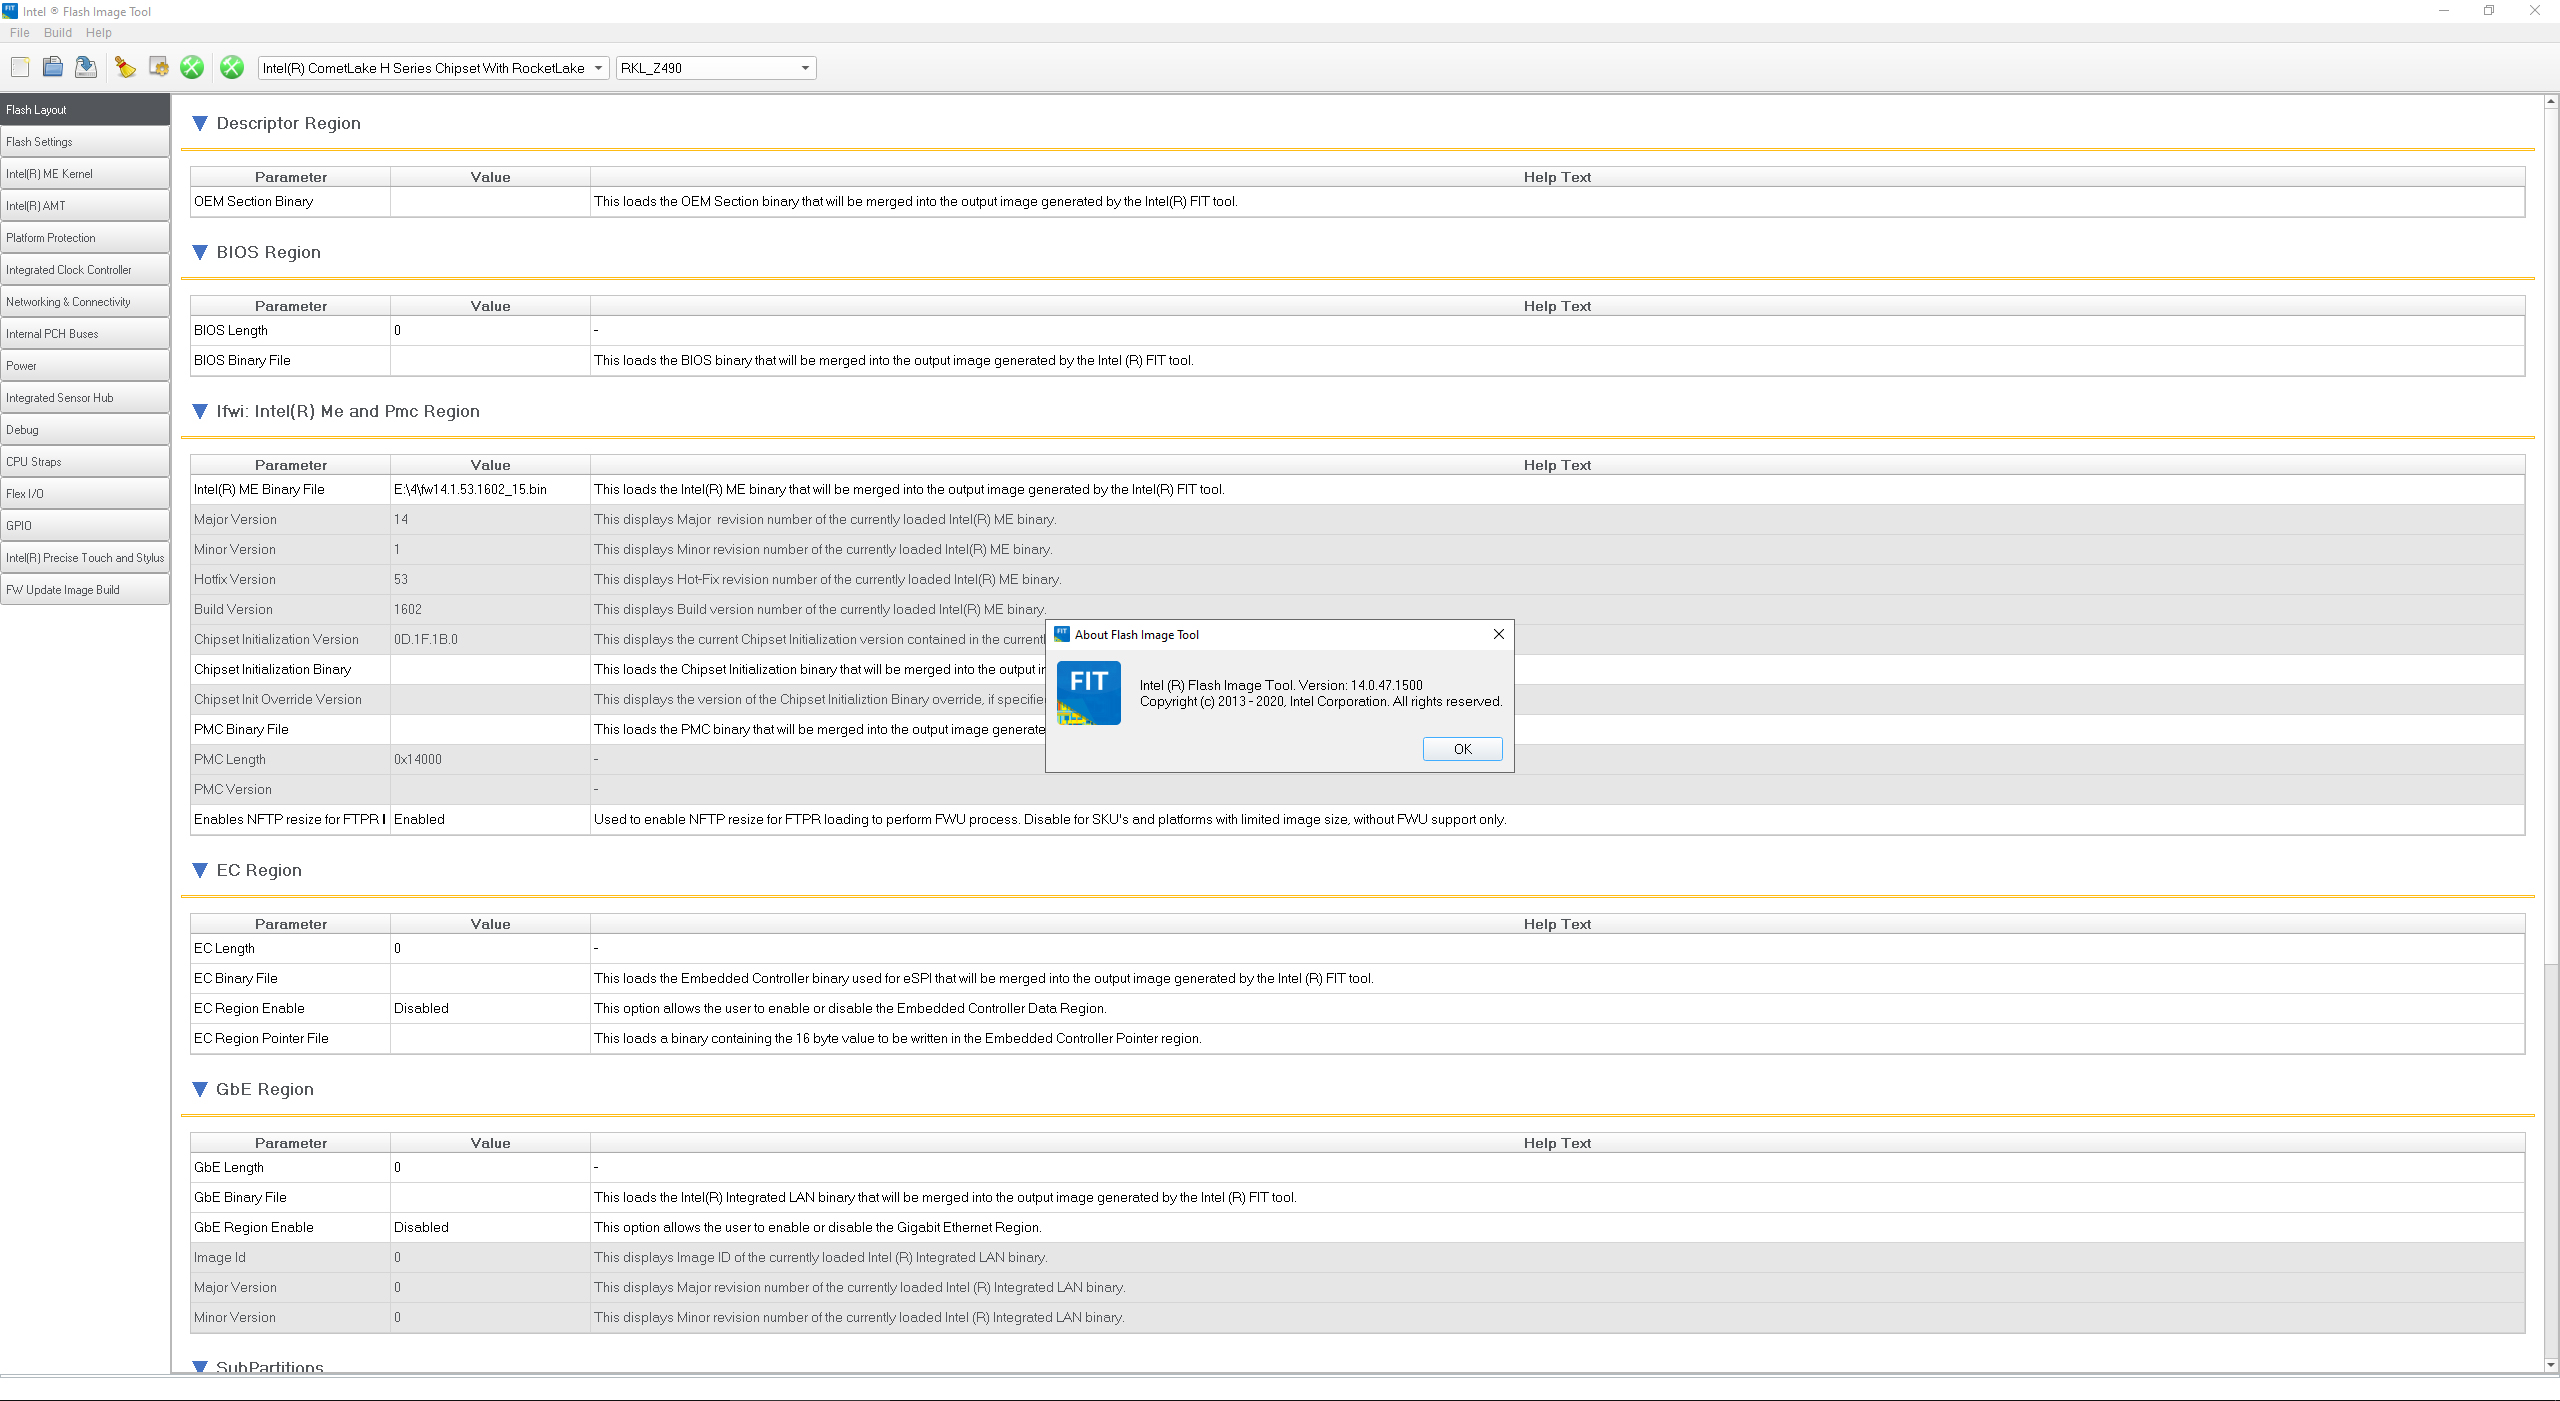Click the green build icon beside chipset dropdown
This screenshot has height=1401, width=2560.
(x=232, y=67)
